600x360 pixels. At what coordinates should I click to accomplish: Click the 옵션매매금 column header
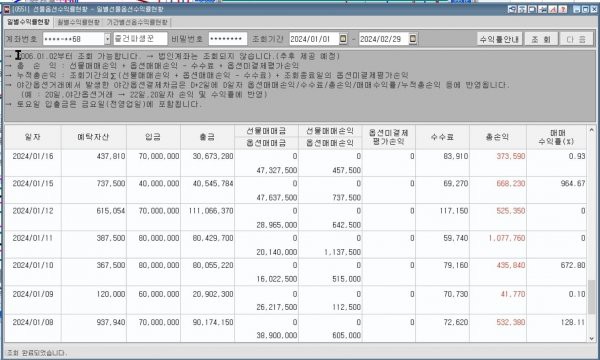click(266, 143)
